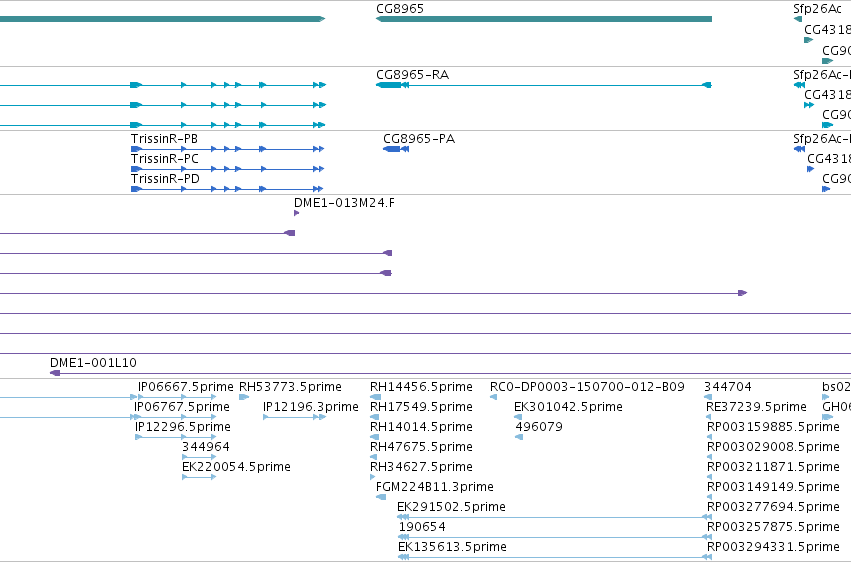Click the Sfp26Ac gene label

coord(817,9)
